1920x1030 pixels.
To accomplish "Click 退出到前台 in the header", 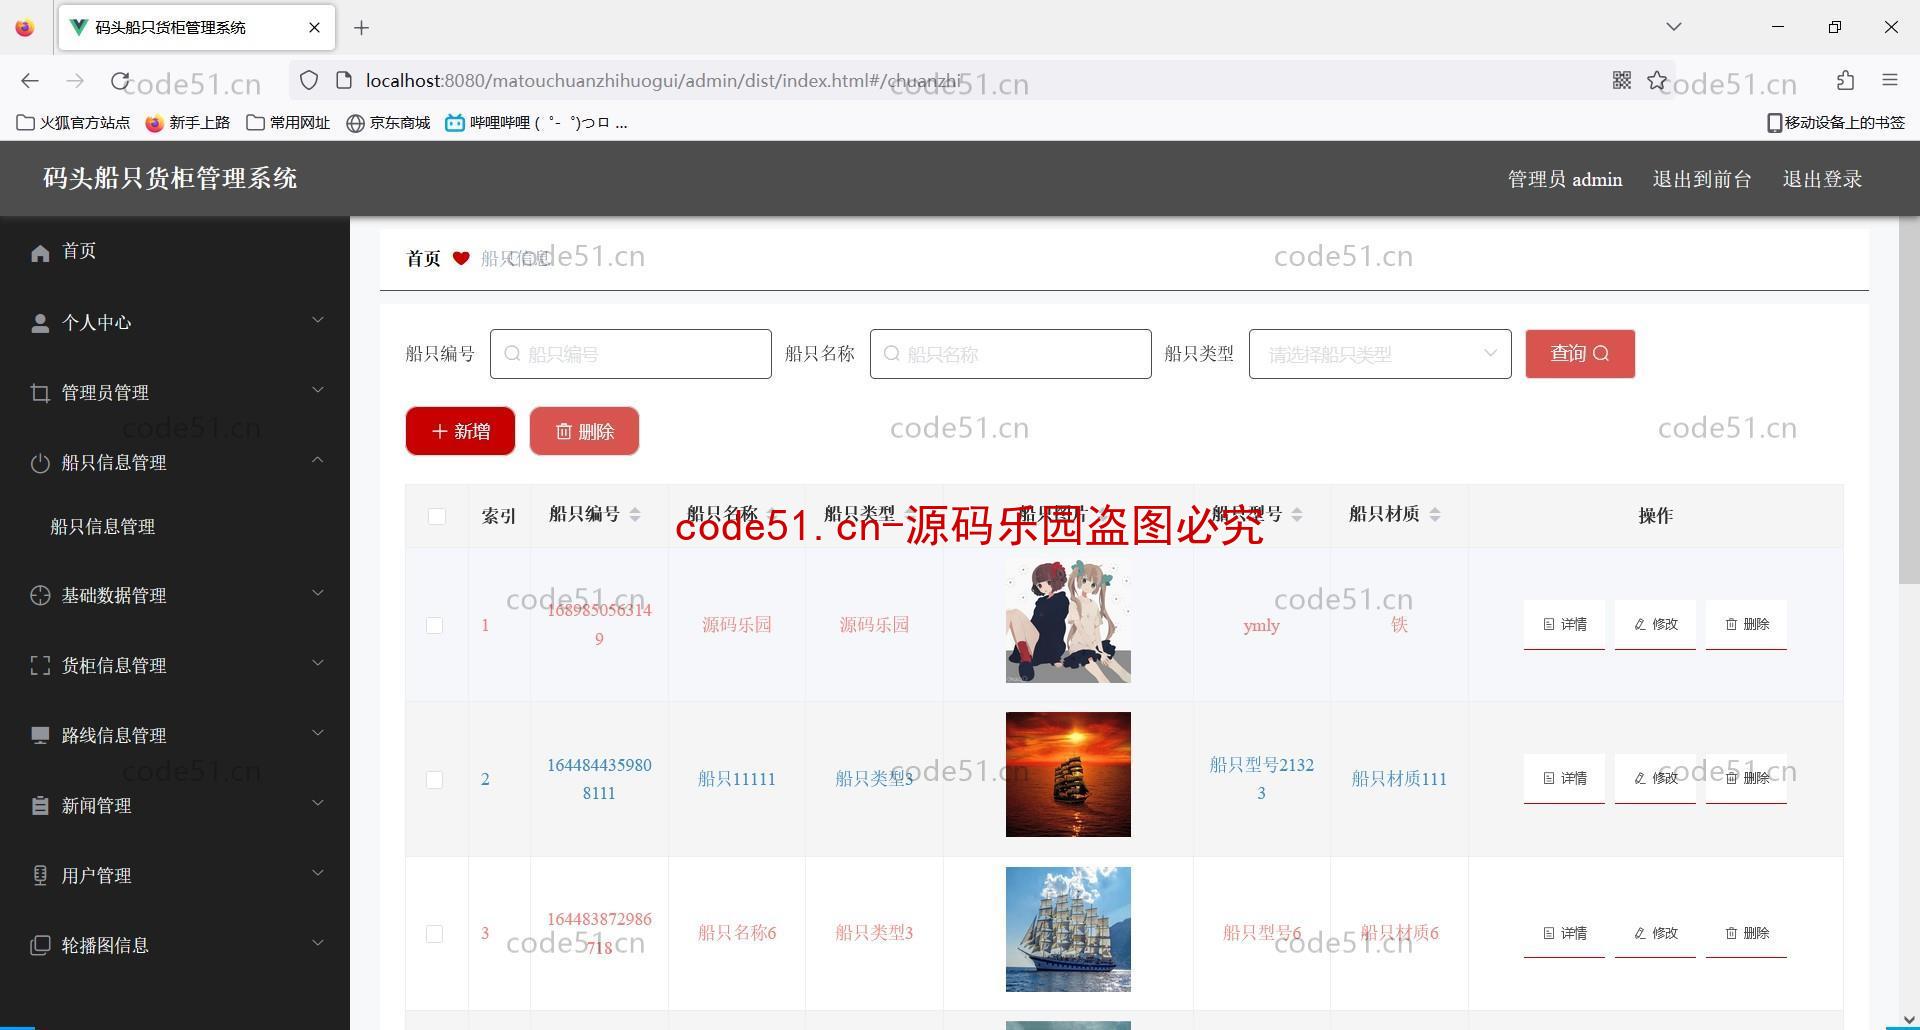I will point(1702,179).
